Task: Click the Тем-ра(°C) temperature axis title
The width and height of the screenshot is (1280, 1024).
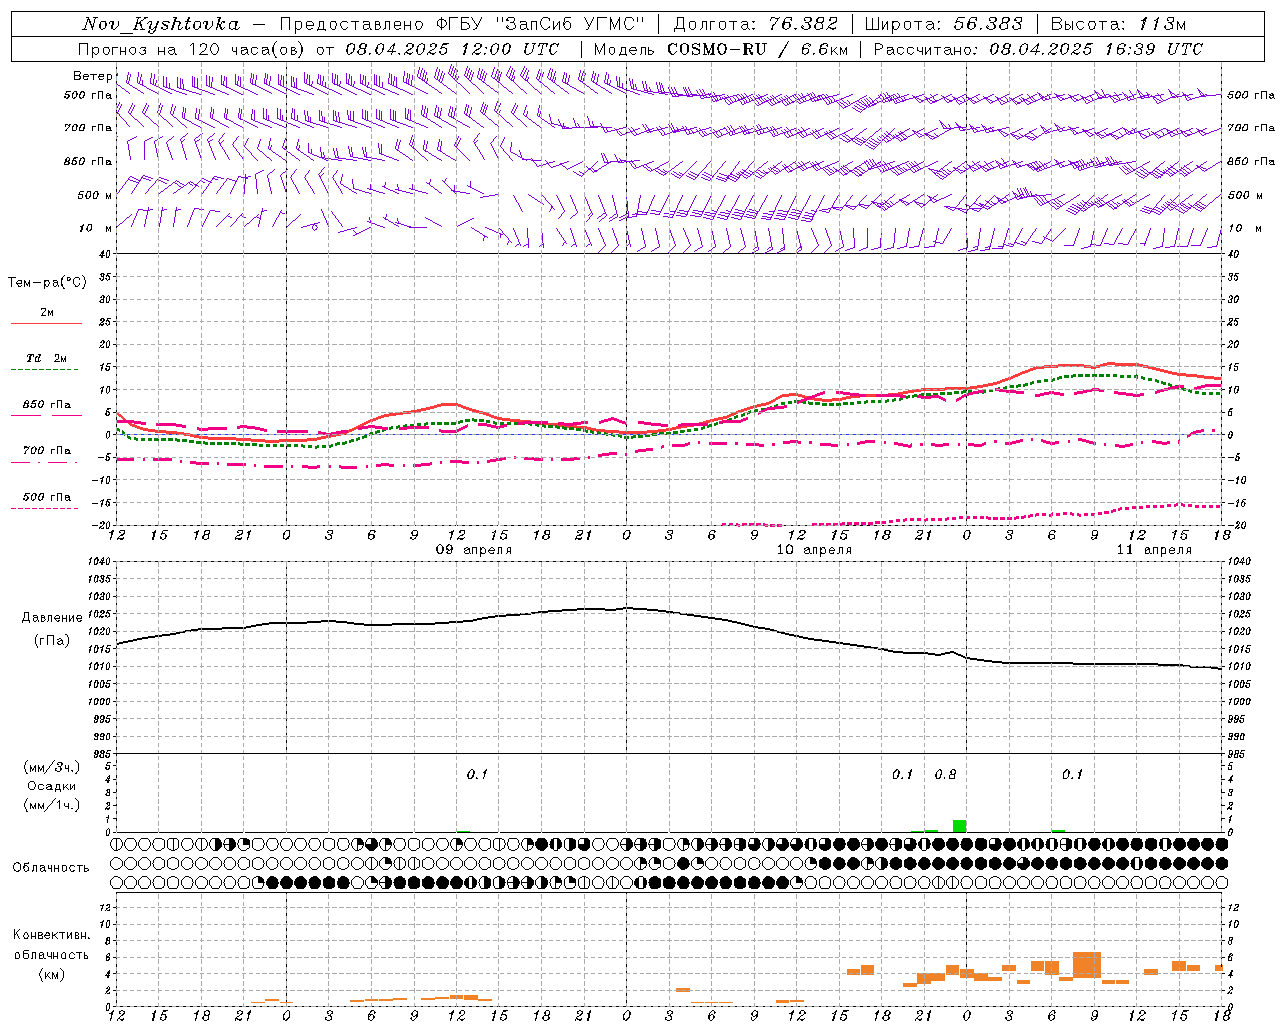Action: tap(47, 283)
